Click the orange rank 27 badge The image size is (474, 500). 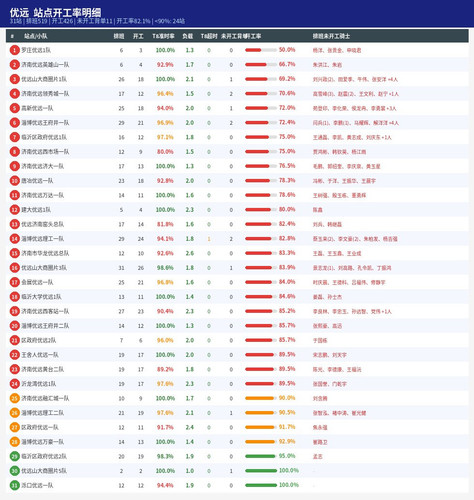point(14,427)
